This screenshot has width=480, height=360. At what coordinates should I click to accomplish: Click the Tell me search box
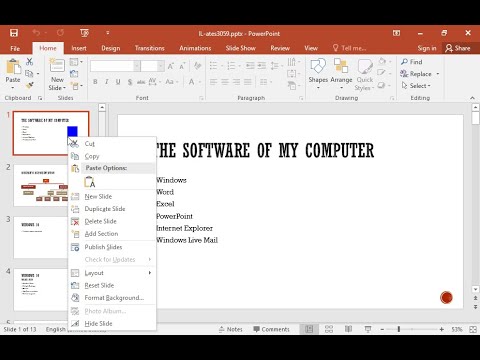(x=349, y=48)
